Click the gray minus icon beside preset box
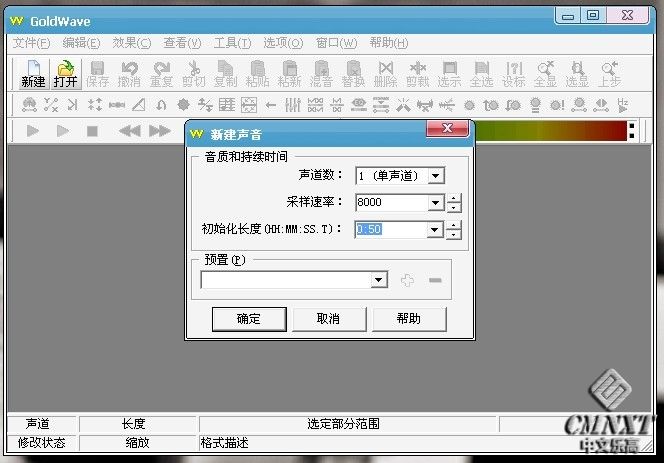Image resolution: width=664 pixels, height=463 pixels. pos(435,280)
